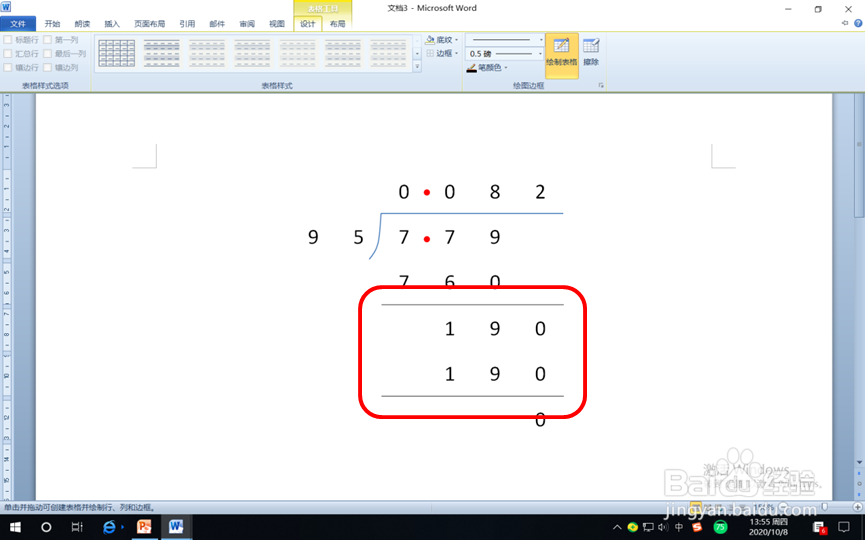This screenshot has height=540, width=865.
Task: Switch to the References (引用) tab
Action: [x=187, y=24]
